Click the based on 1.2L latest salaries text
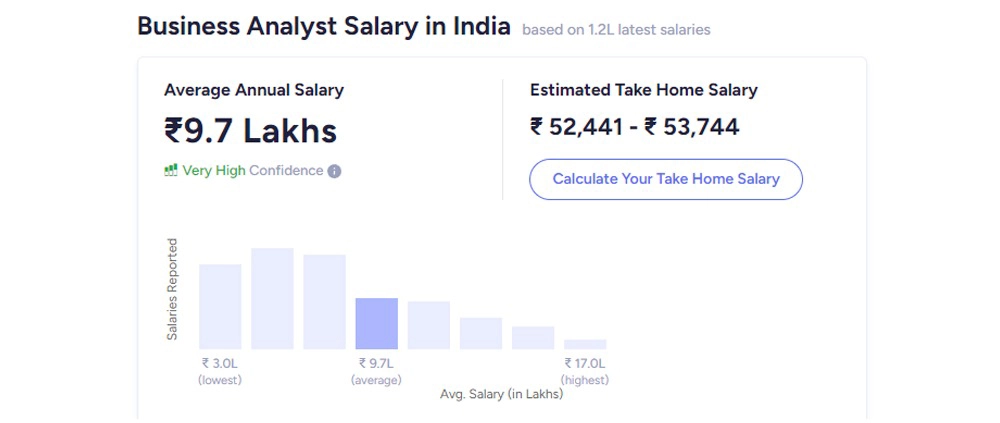This screenshot has height=423, width=1000. click(616, 30)
